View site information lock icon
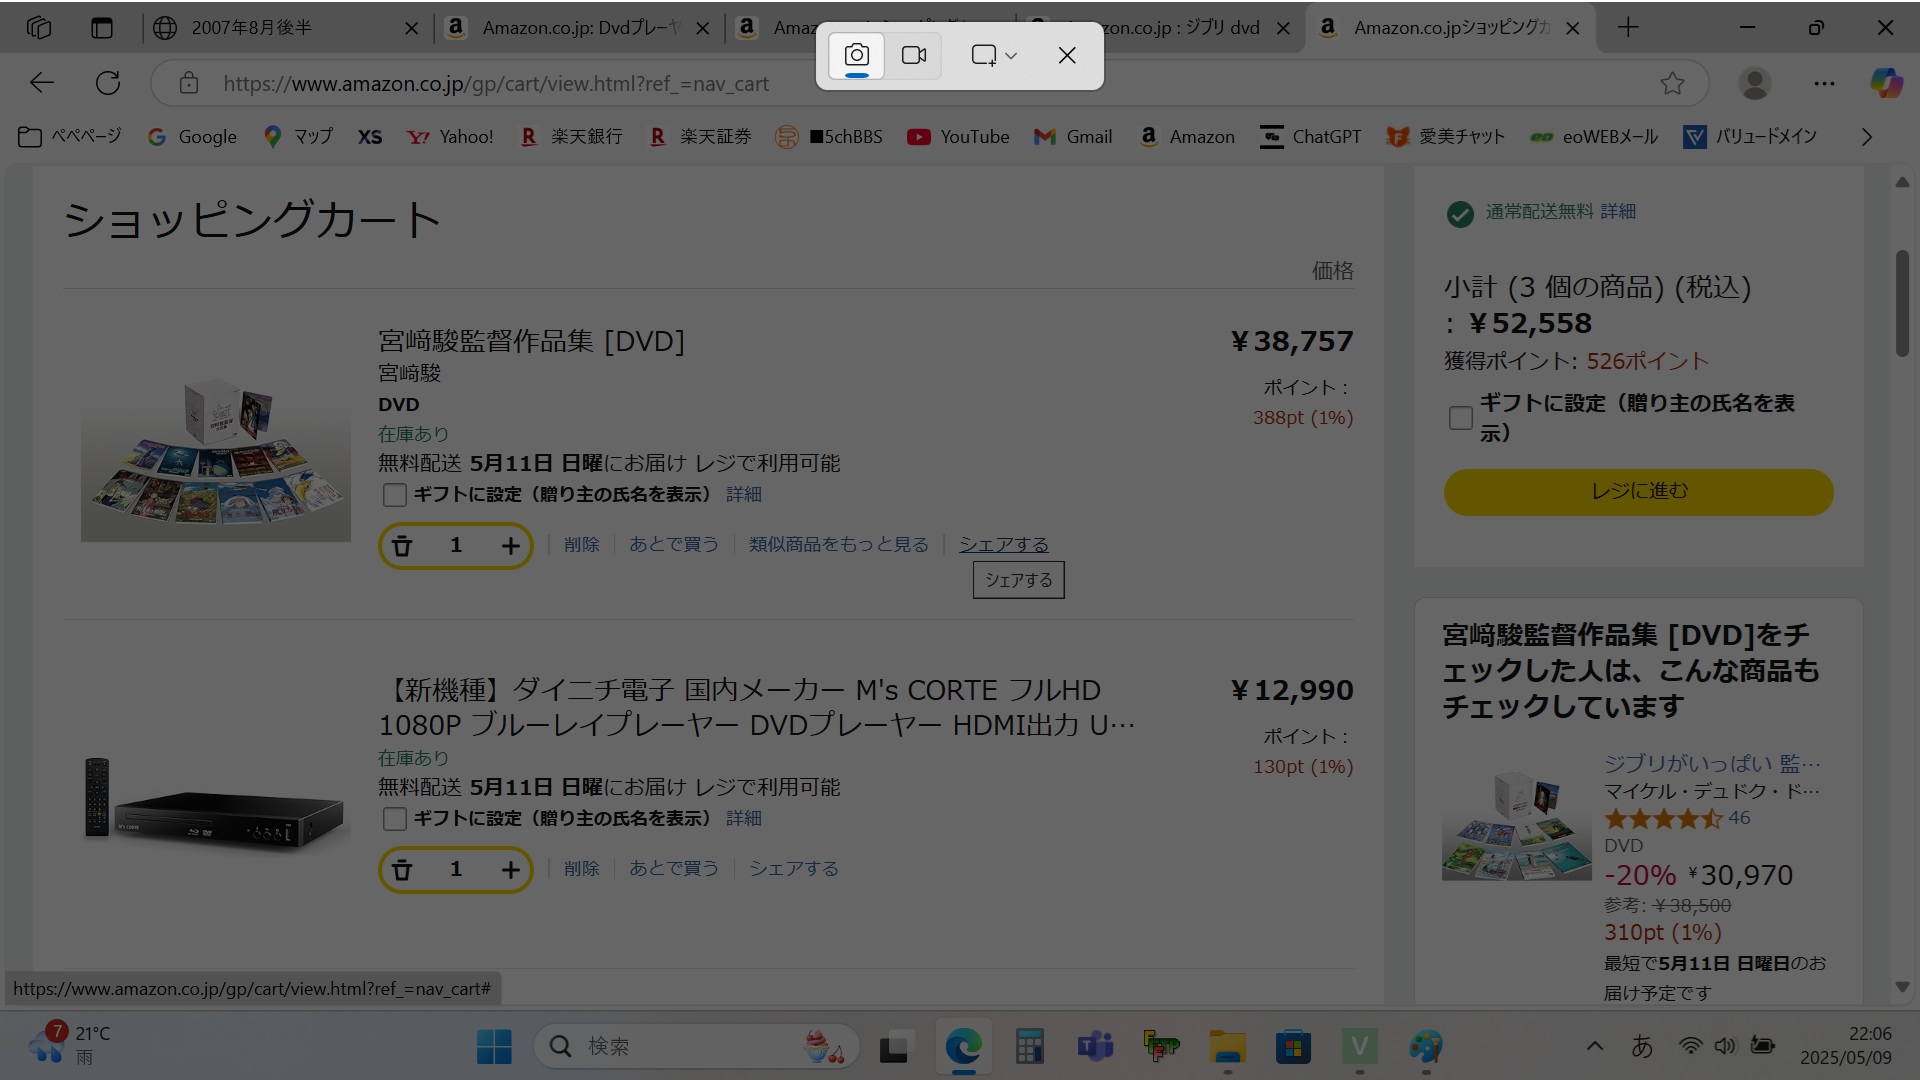 [x=189, y=83]
